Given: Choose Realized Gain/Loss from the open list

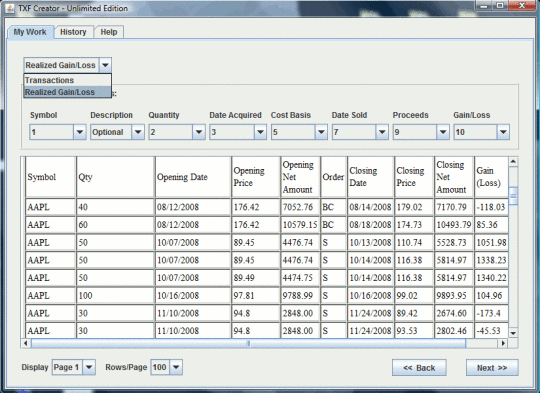Looking at the screenshot, I should (68, 92).
